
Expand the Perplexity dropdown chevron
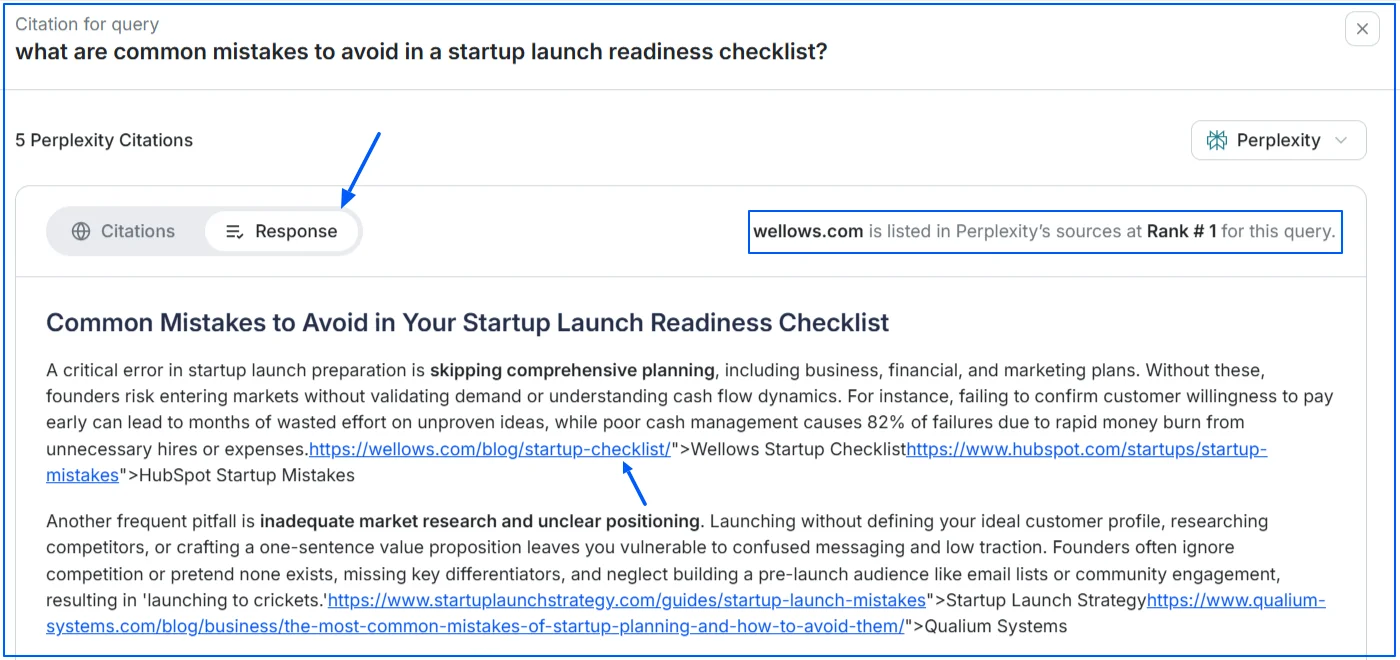pos(1342,141)
